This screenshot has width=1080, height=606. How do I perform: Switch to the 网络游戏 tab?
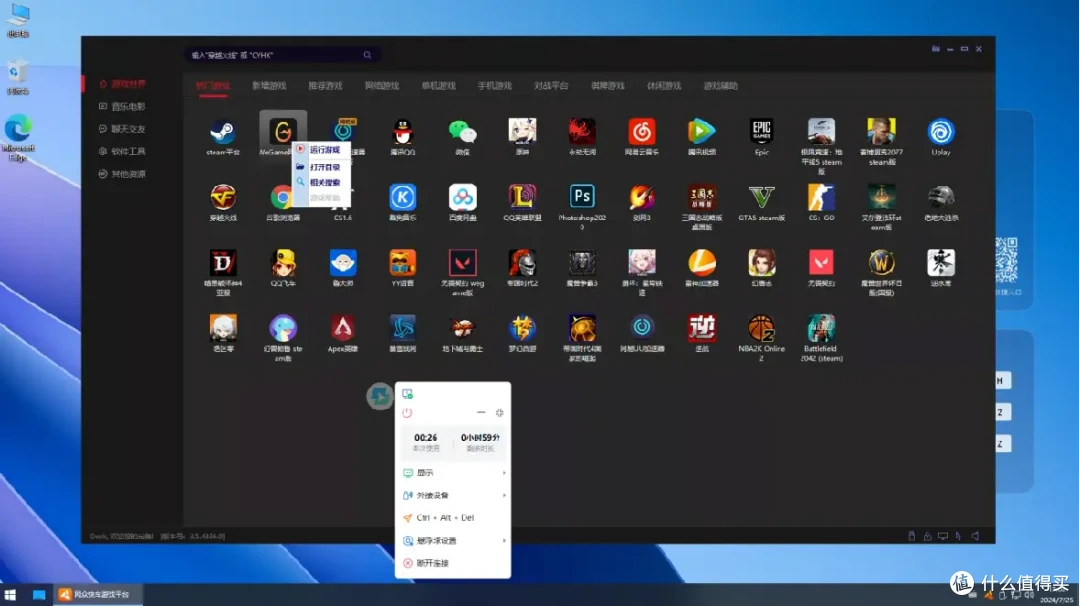coord(382,86)
